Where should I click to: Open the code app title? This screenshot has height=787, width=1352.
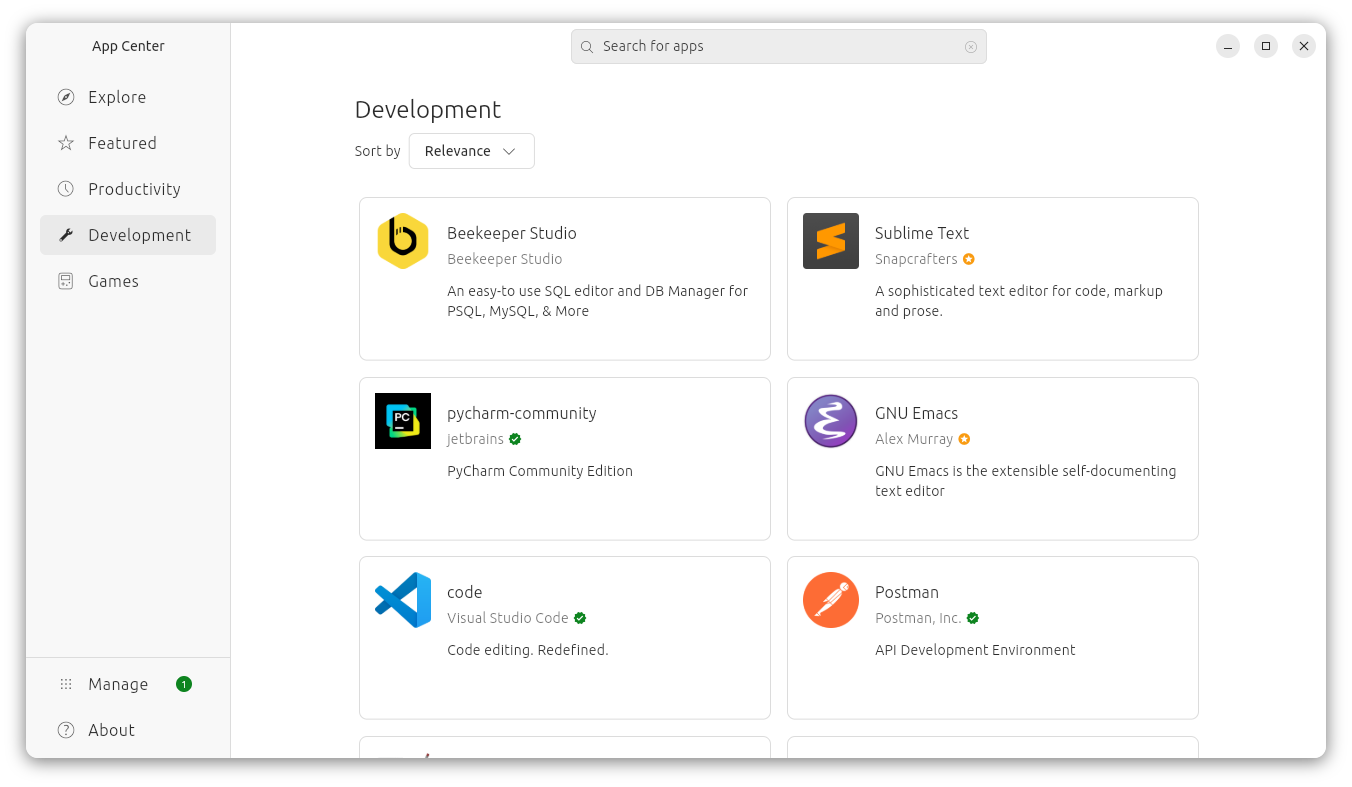[x=465, y=592]
